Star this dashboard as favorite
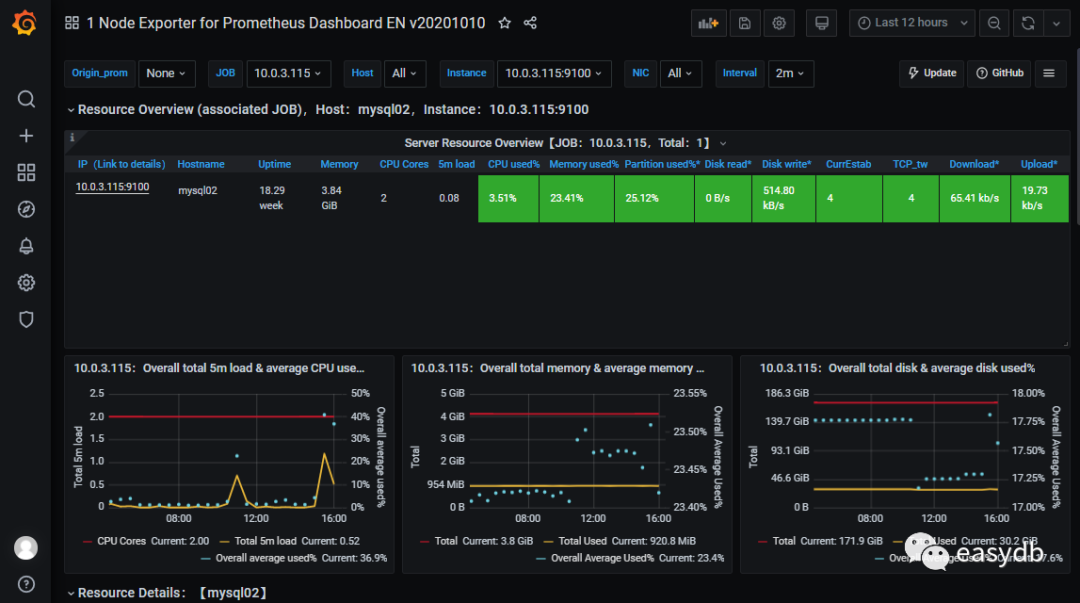 click(x=505, y=23)
